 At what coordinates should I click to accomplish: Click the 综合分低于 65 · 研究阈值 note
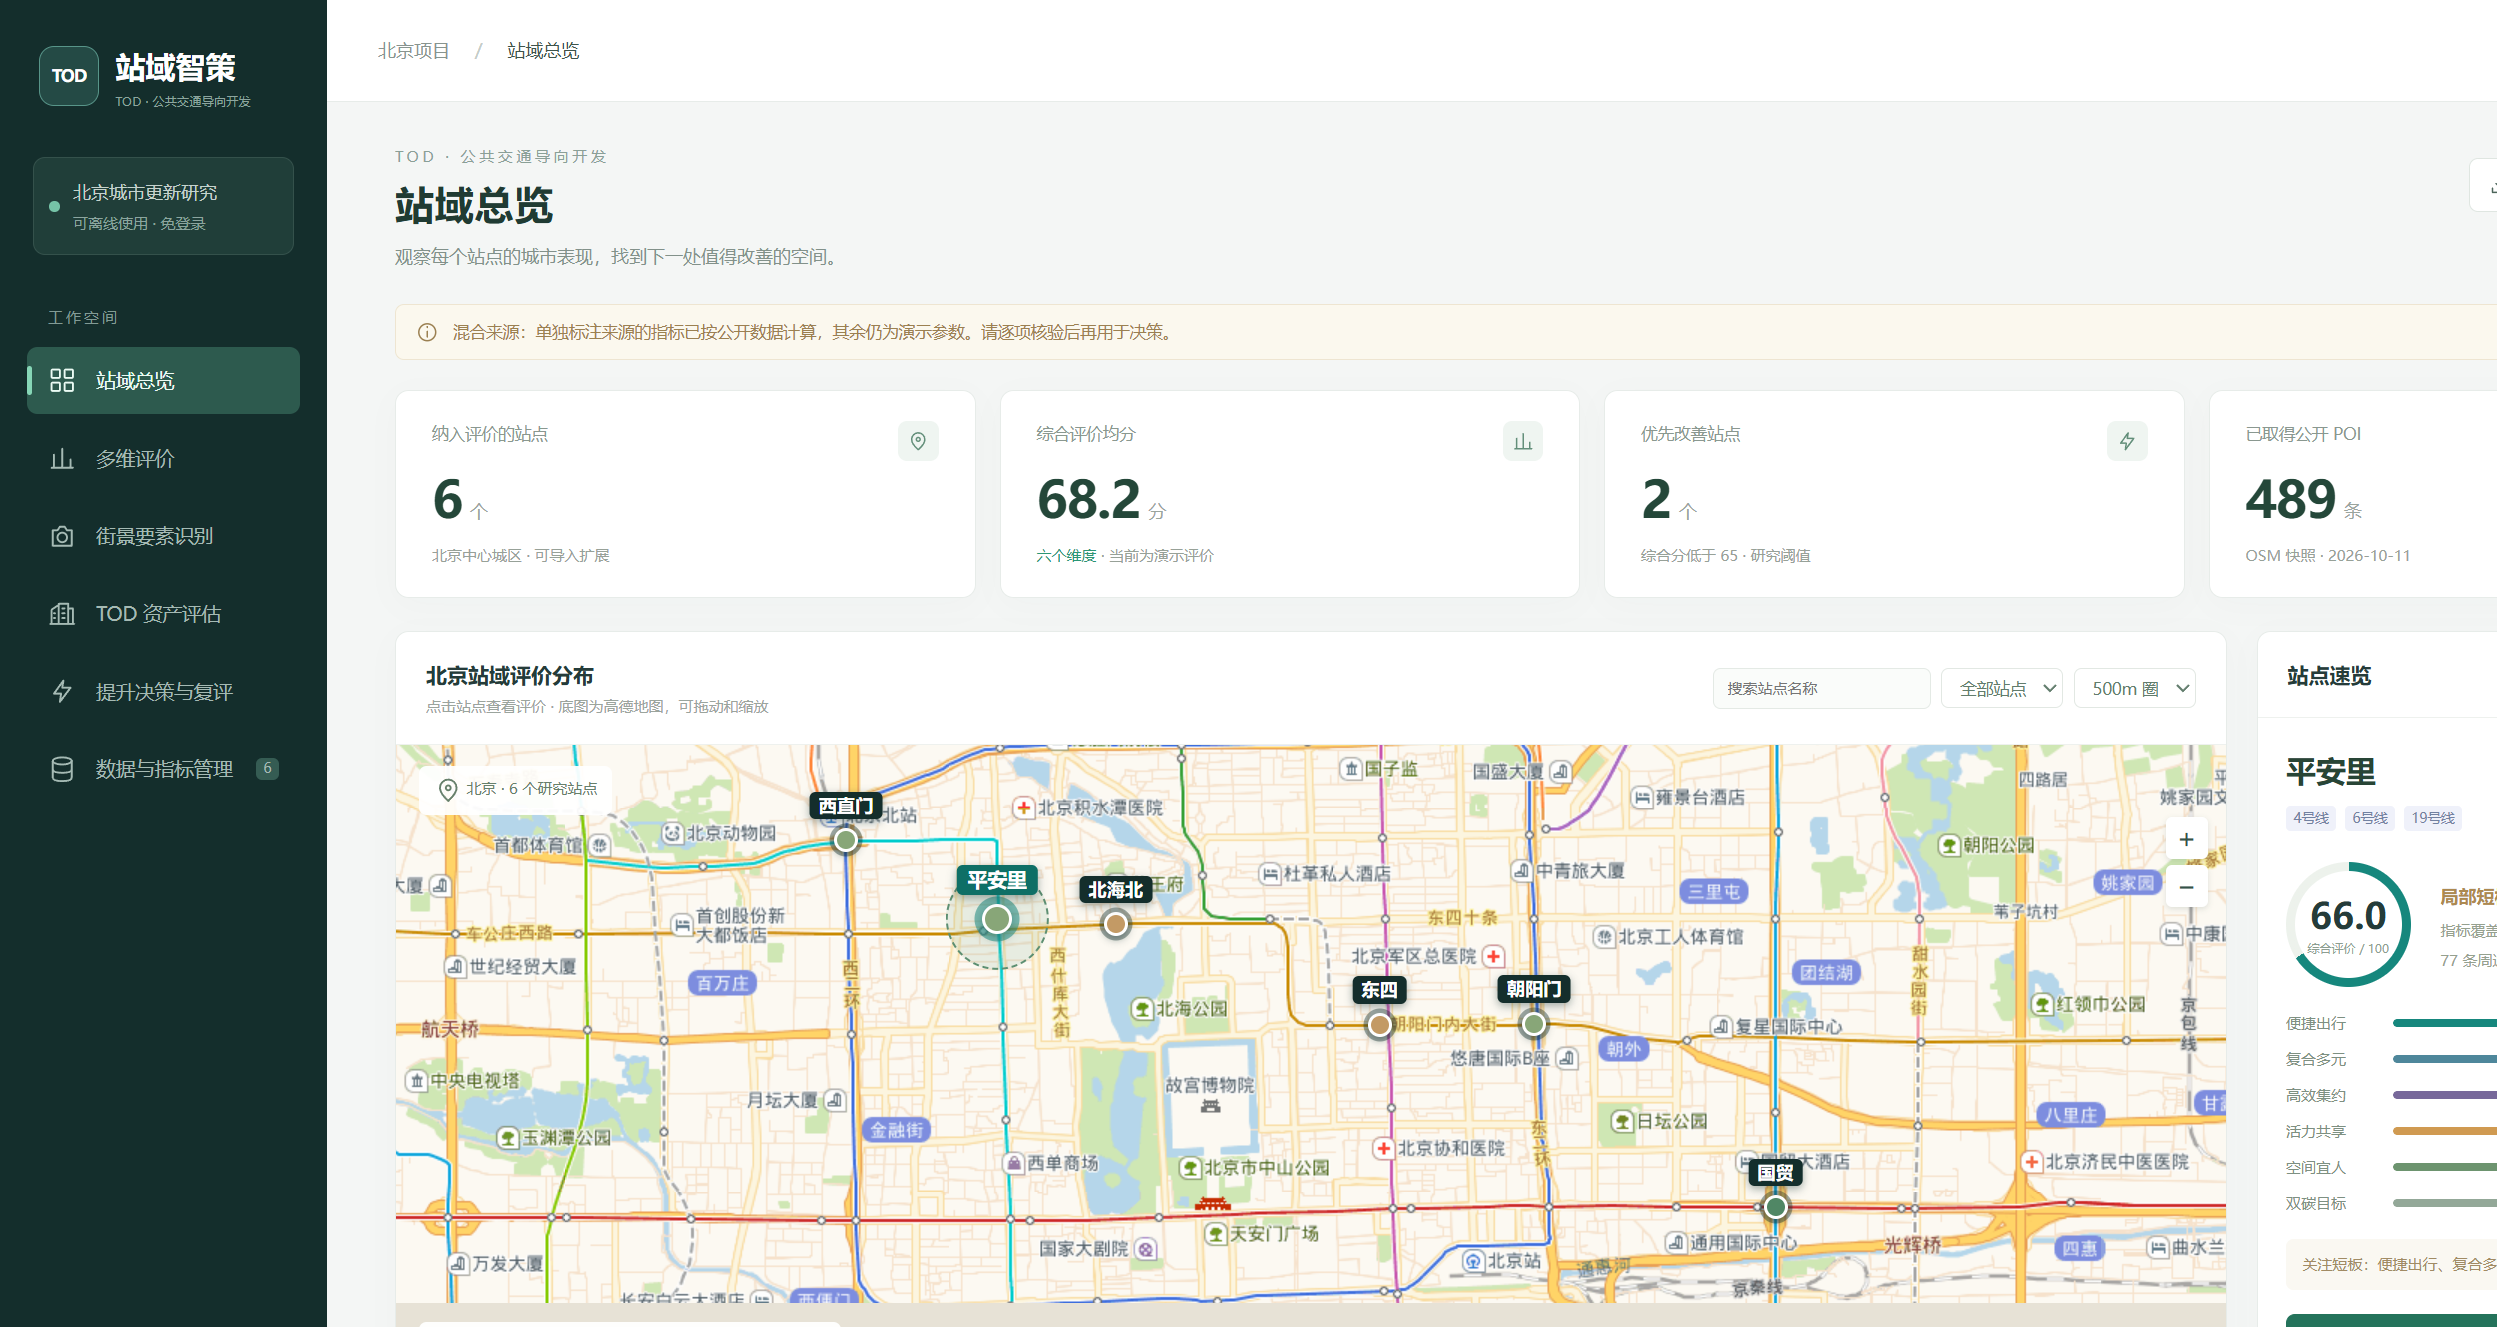[1725, 555]
